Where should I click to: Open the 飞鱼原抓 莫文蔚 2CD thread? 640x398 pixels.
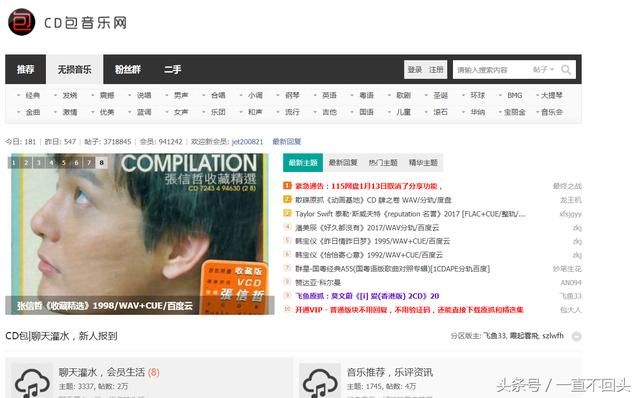click(x=367, y=296)
